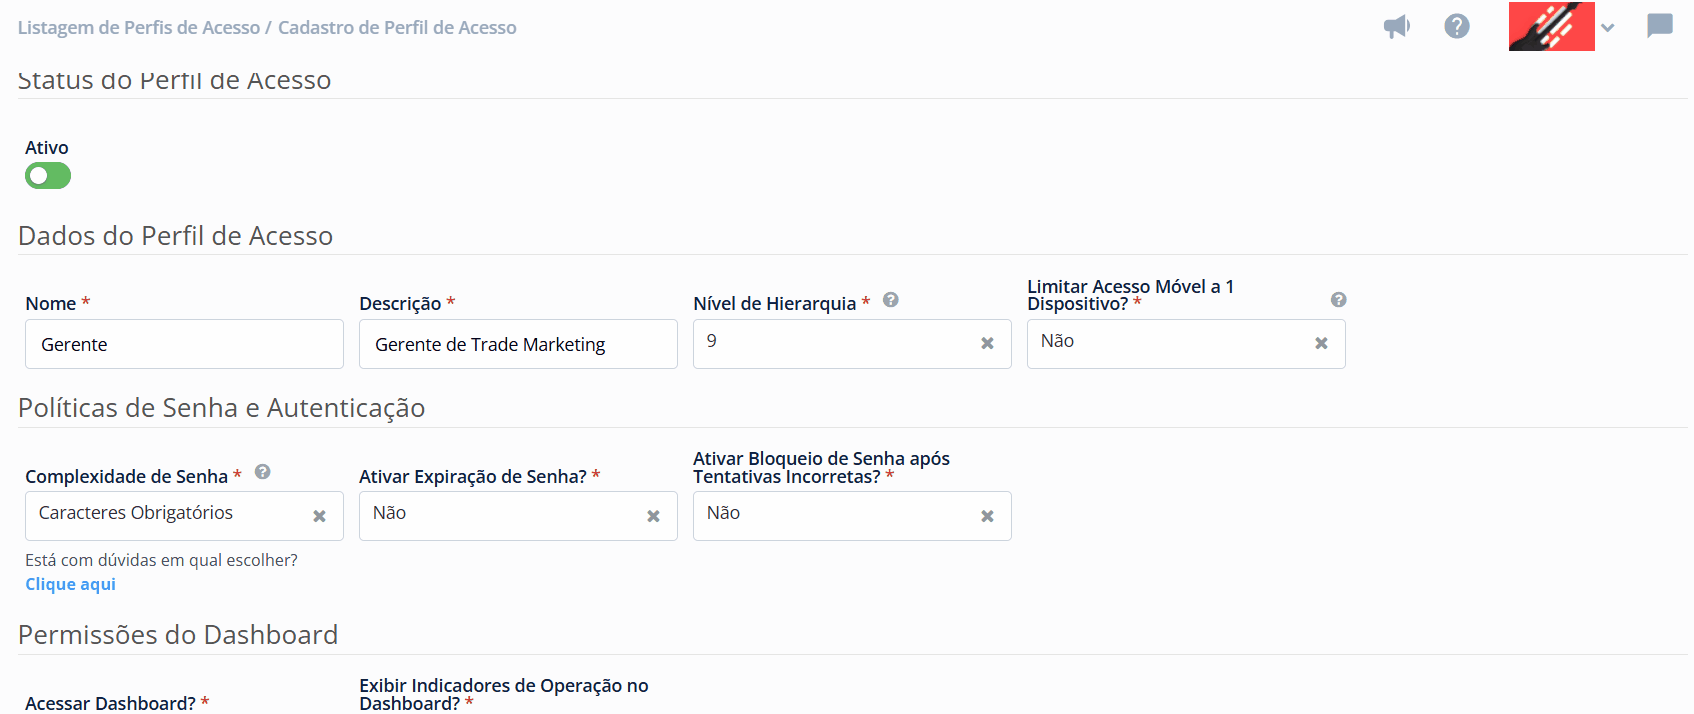
Task: Click the help question mark in header
Action: tap(1457, 27)
